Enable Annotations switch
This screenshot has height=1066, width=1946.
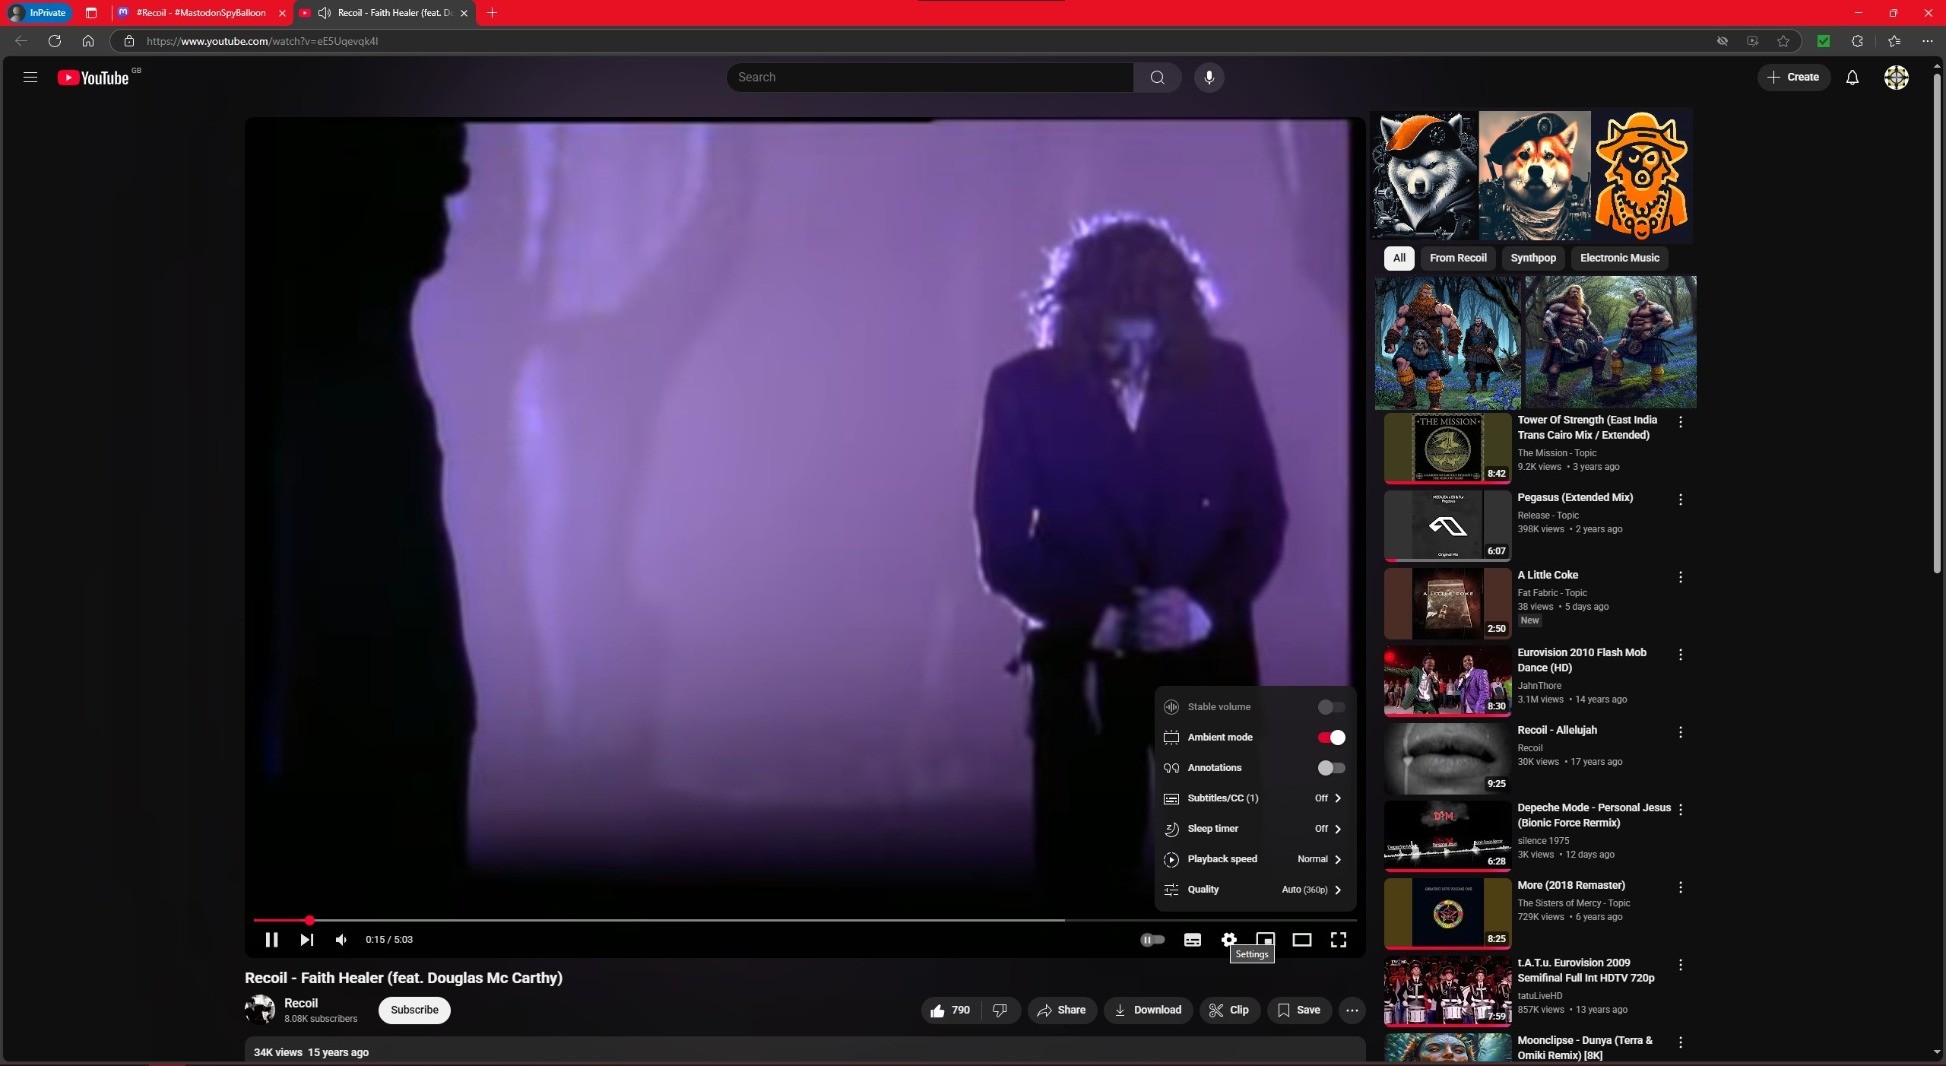(x=1331, y=768)
